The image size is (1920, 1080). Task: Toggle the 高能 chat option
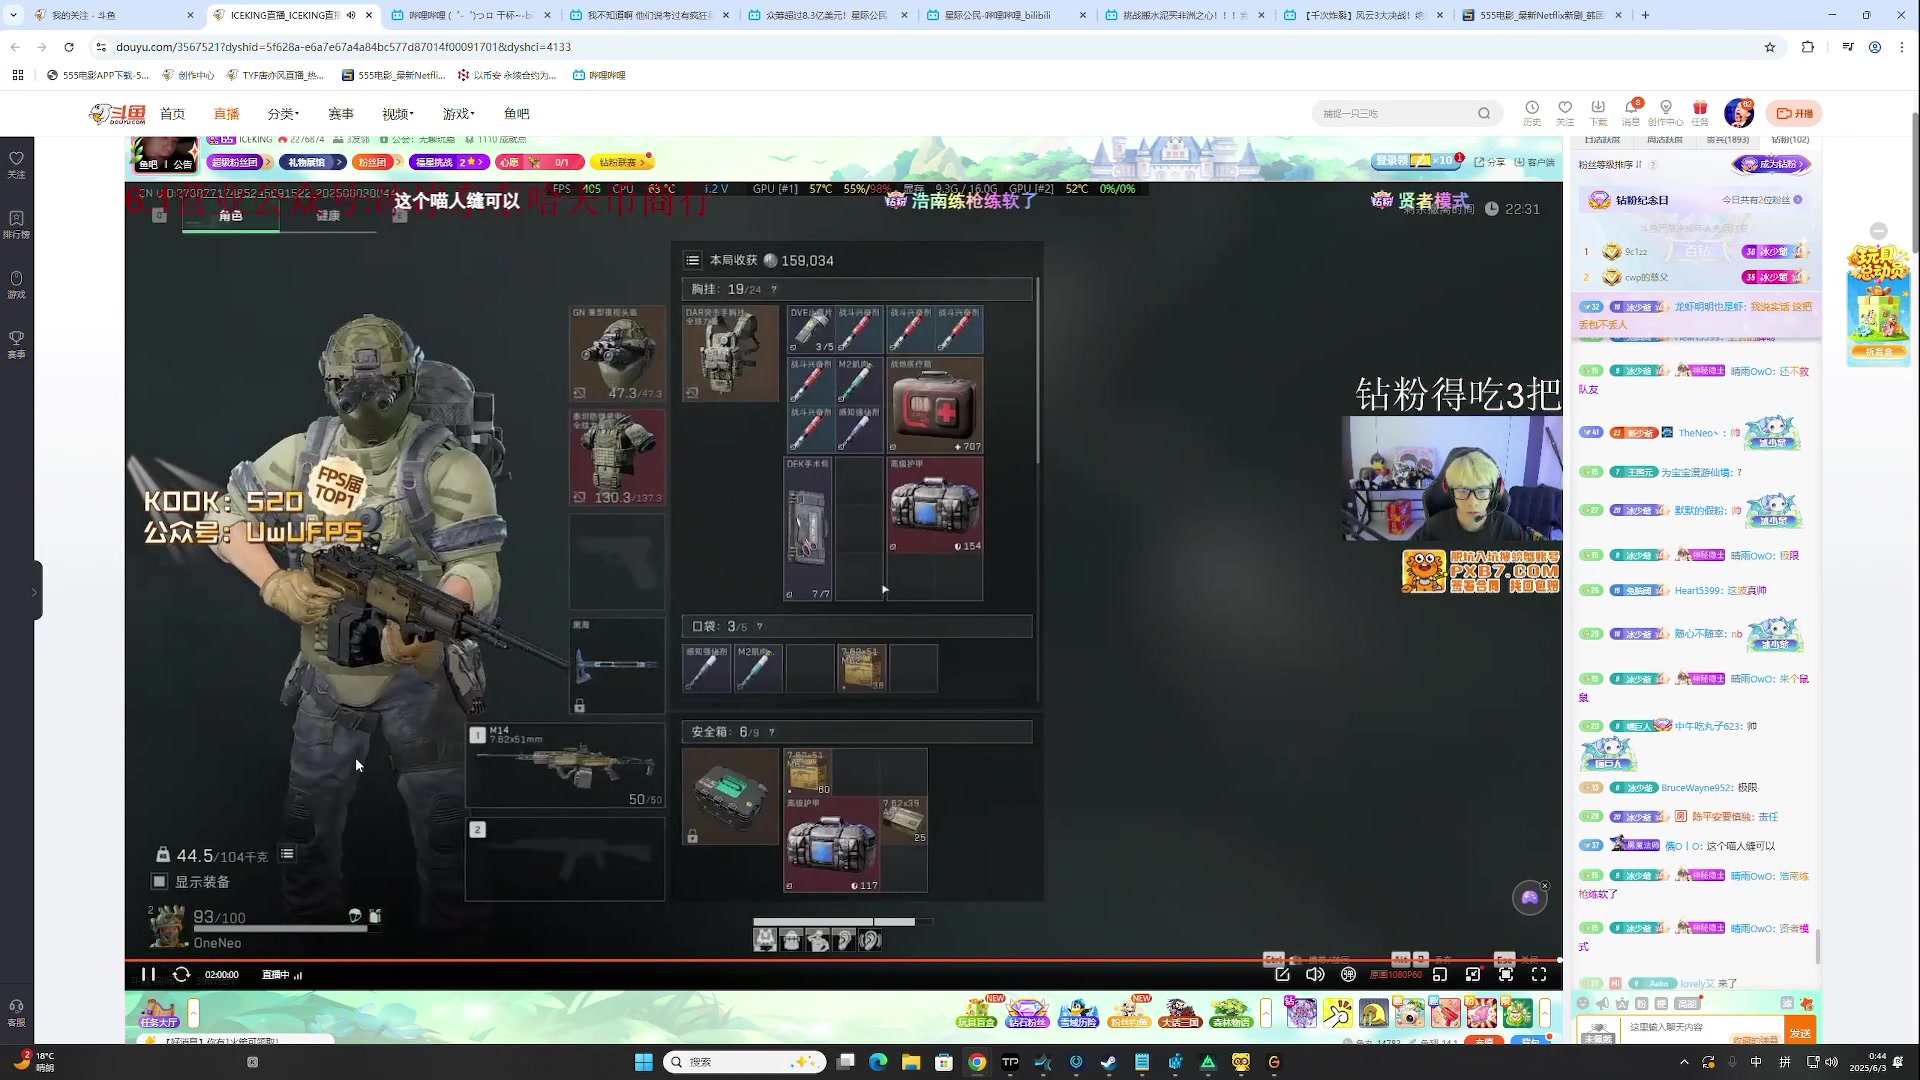(1688, 1003)
